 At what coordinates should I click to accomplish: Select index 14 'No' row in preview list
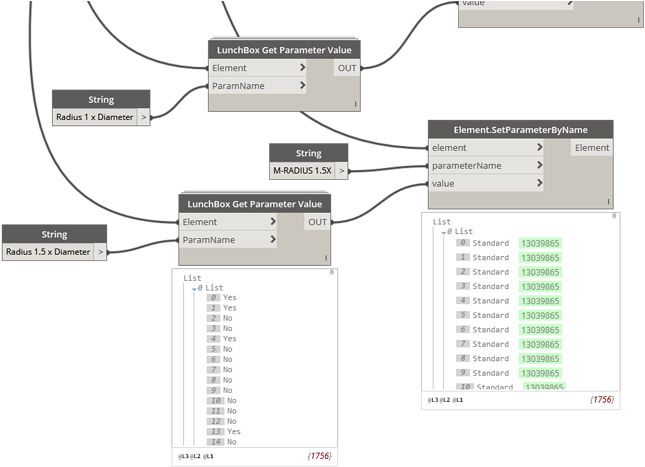click(222, 441)
